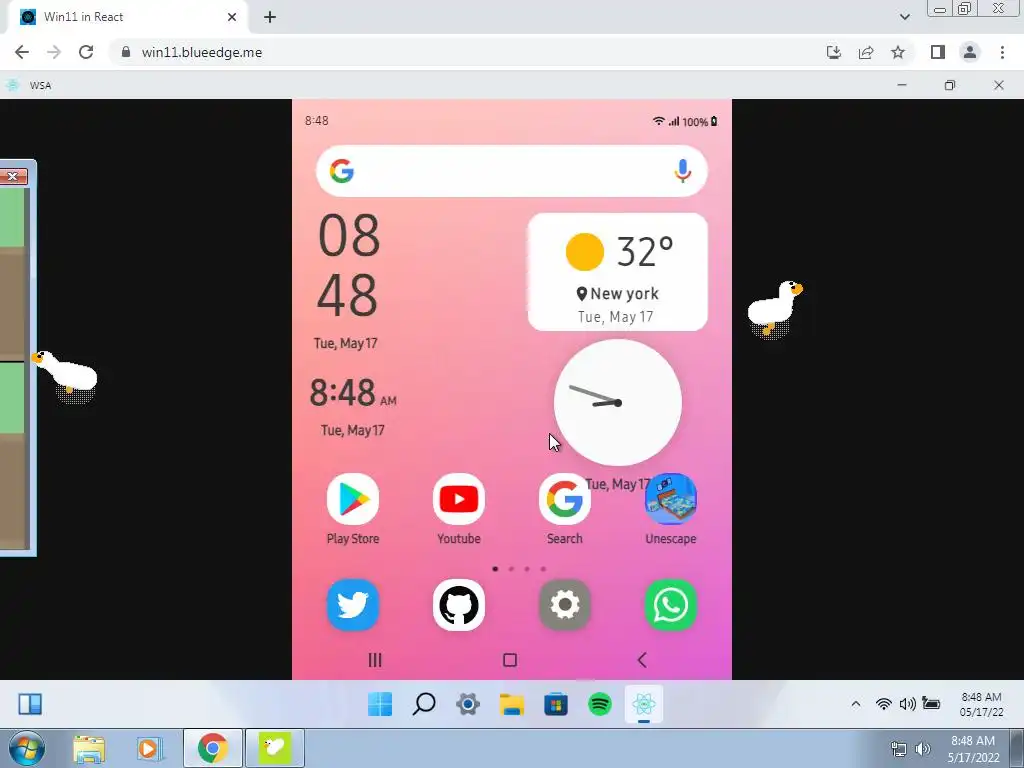Expand Win11 hidden tray icons chevron
The width and height of the screenshot is (1024, 768).
click(x=856, y=703)
